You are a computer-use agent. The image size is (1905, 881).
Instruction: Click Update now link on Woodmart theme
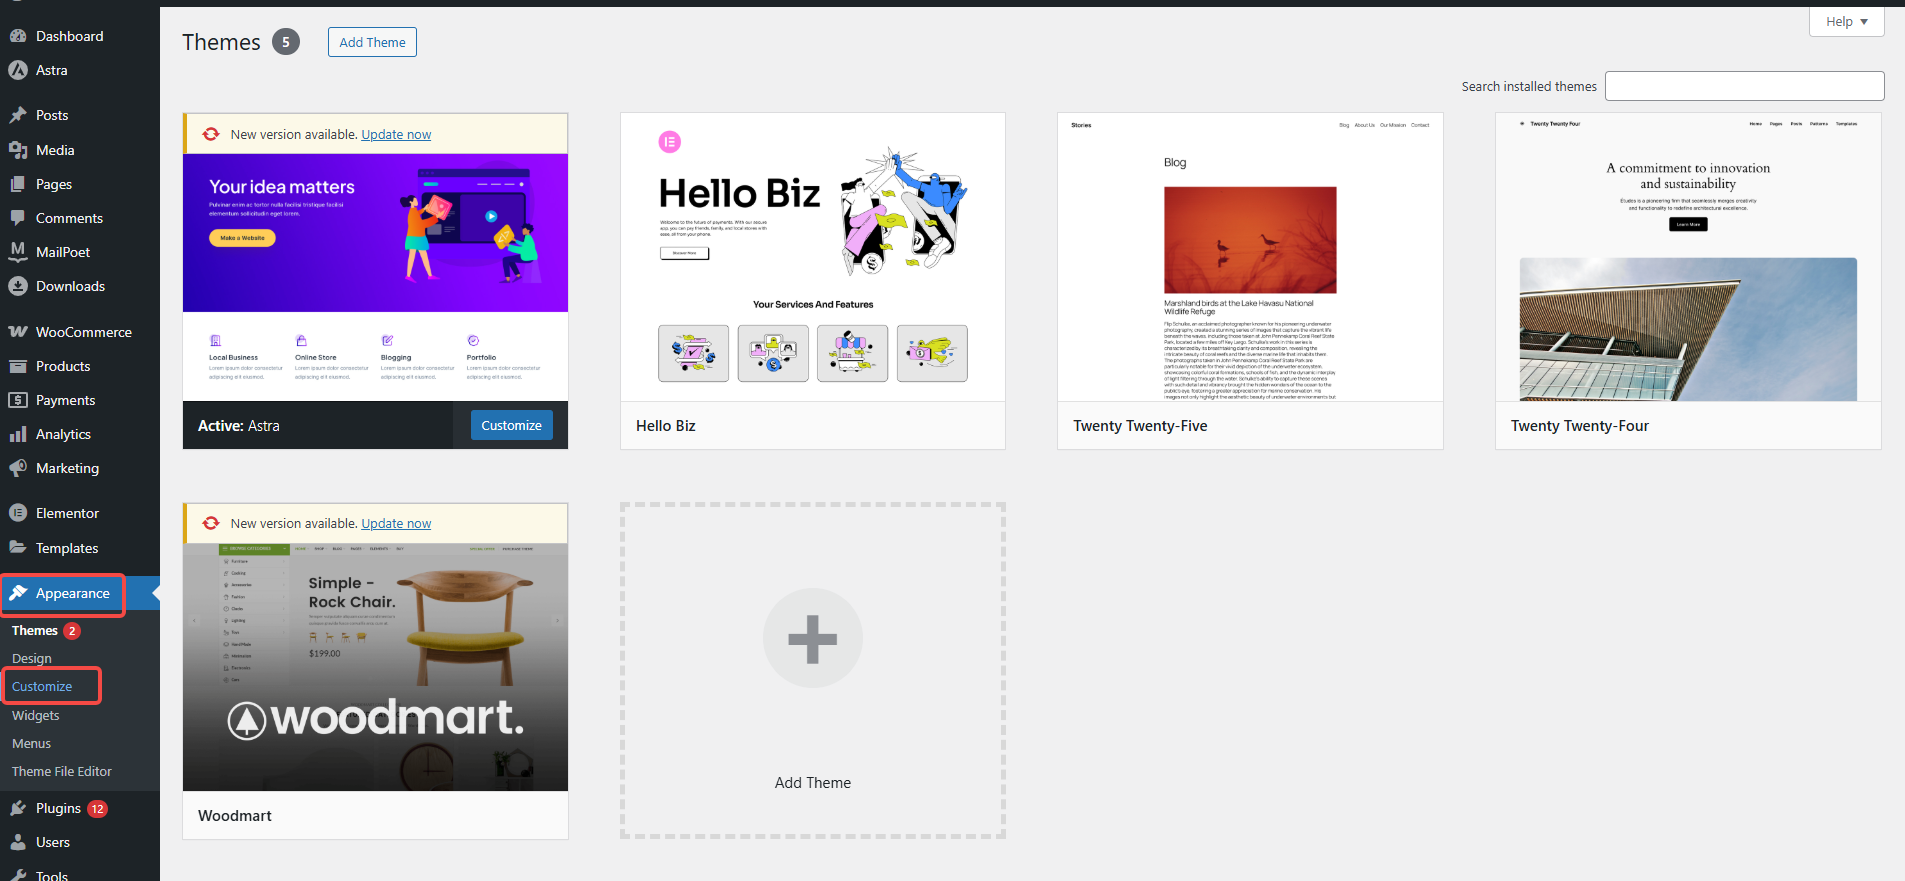coord(396,524)
